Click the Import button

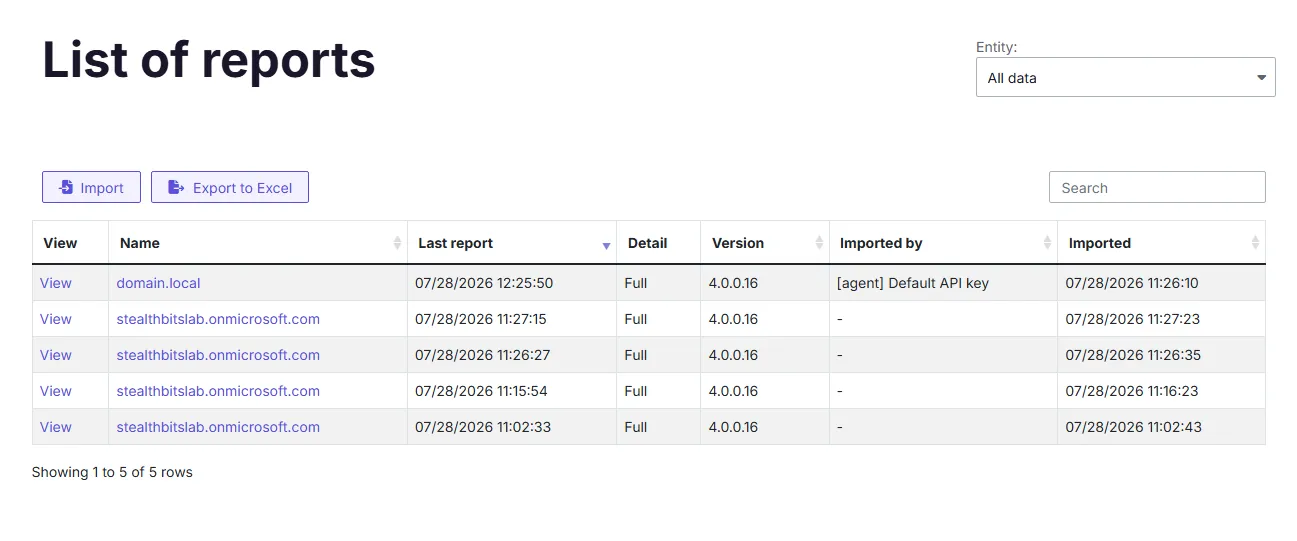pos(91,187)
